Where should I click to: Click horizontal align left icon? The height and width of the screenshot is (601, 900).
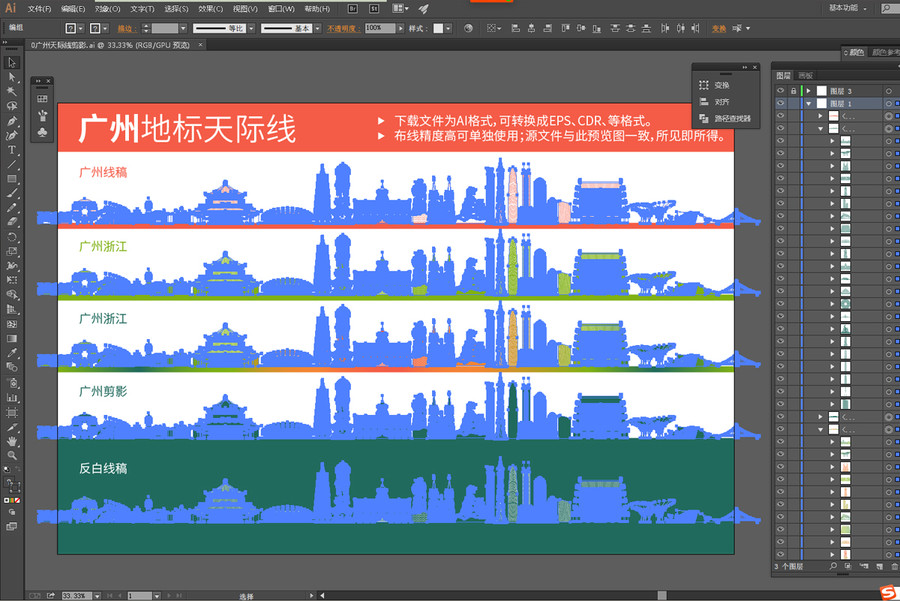pyautogui.click(x=515, y=28)
